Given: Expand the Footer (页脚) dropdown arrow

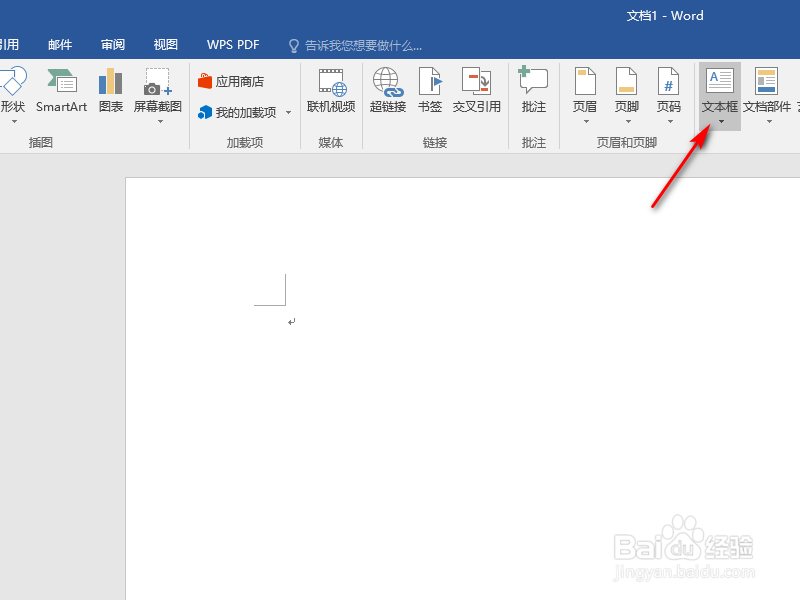Looking at the screenshot, I should [628, 121].
